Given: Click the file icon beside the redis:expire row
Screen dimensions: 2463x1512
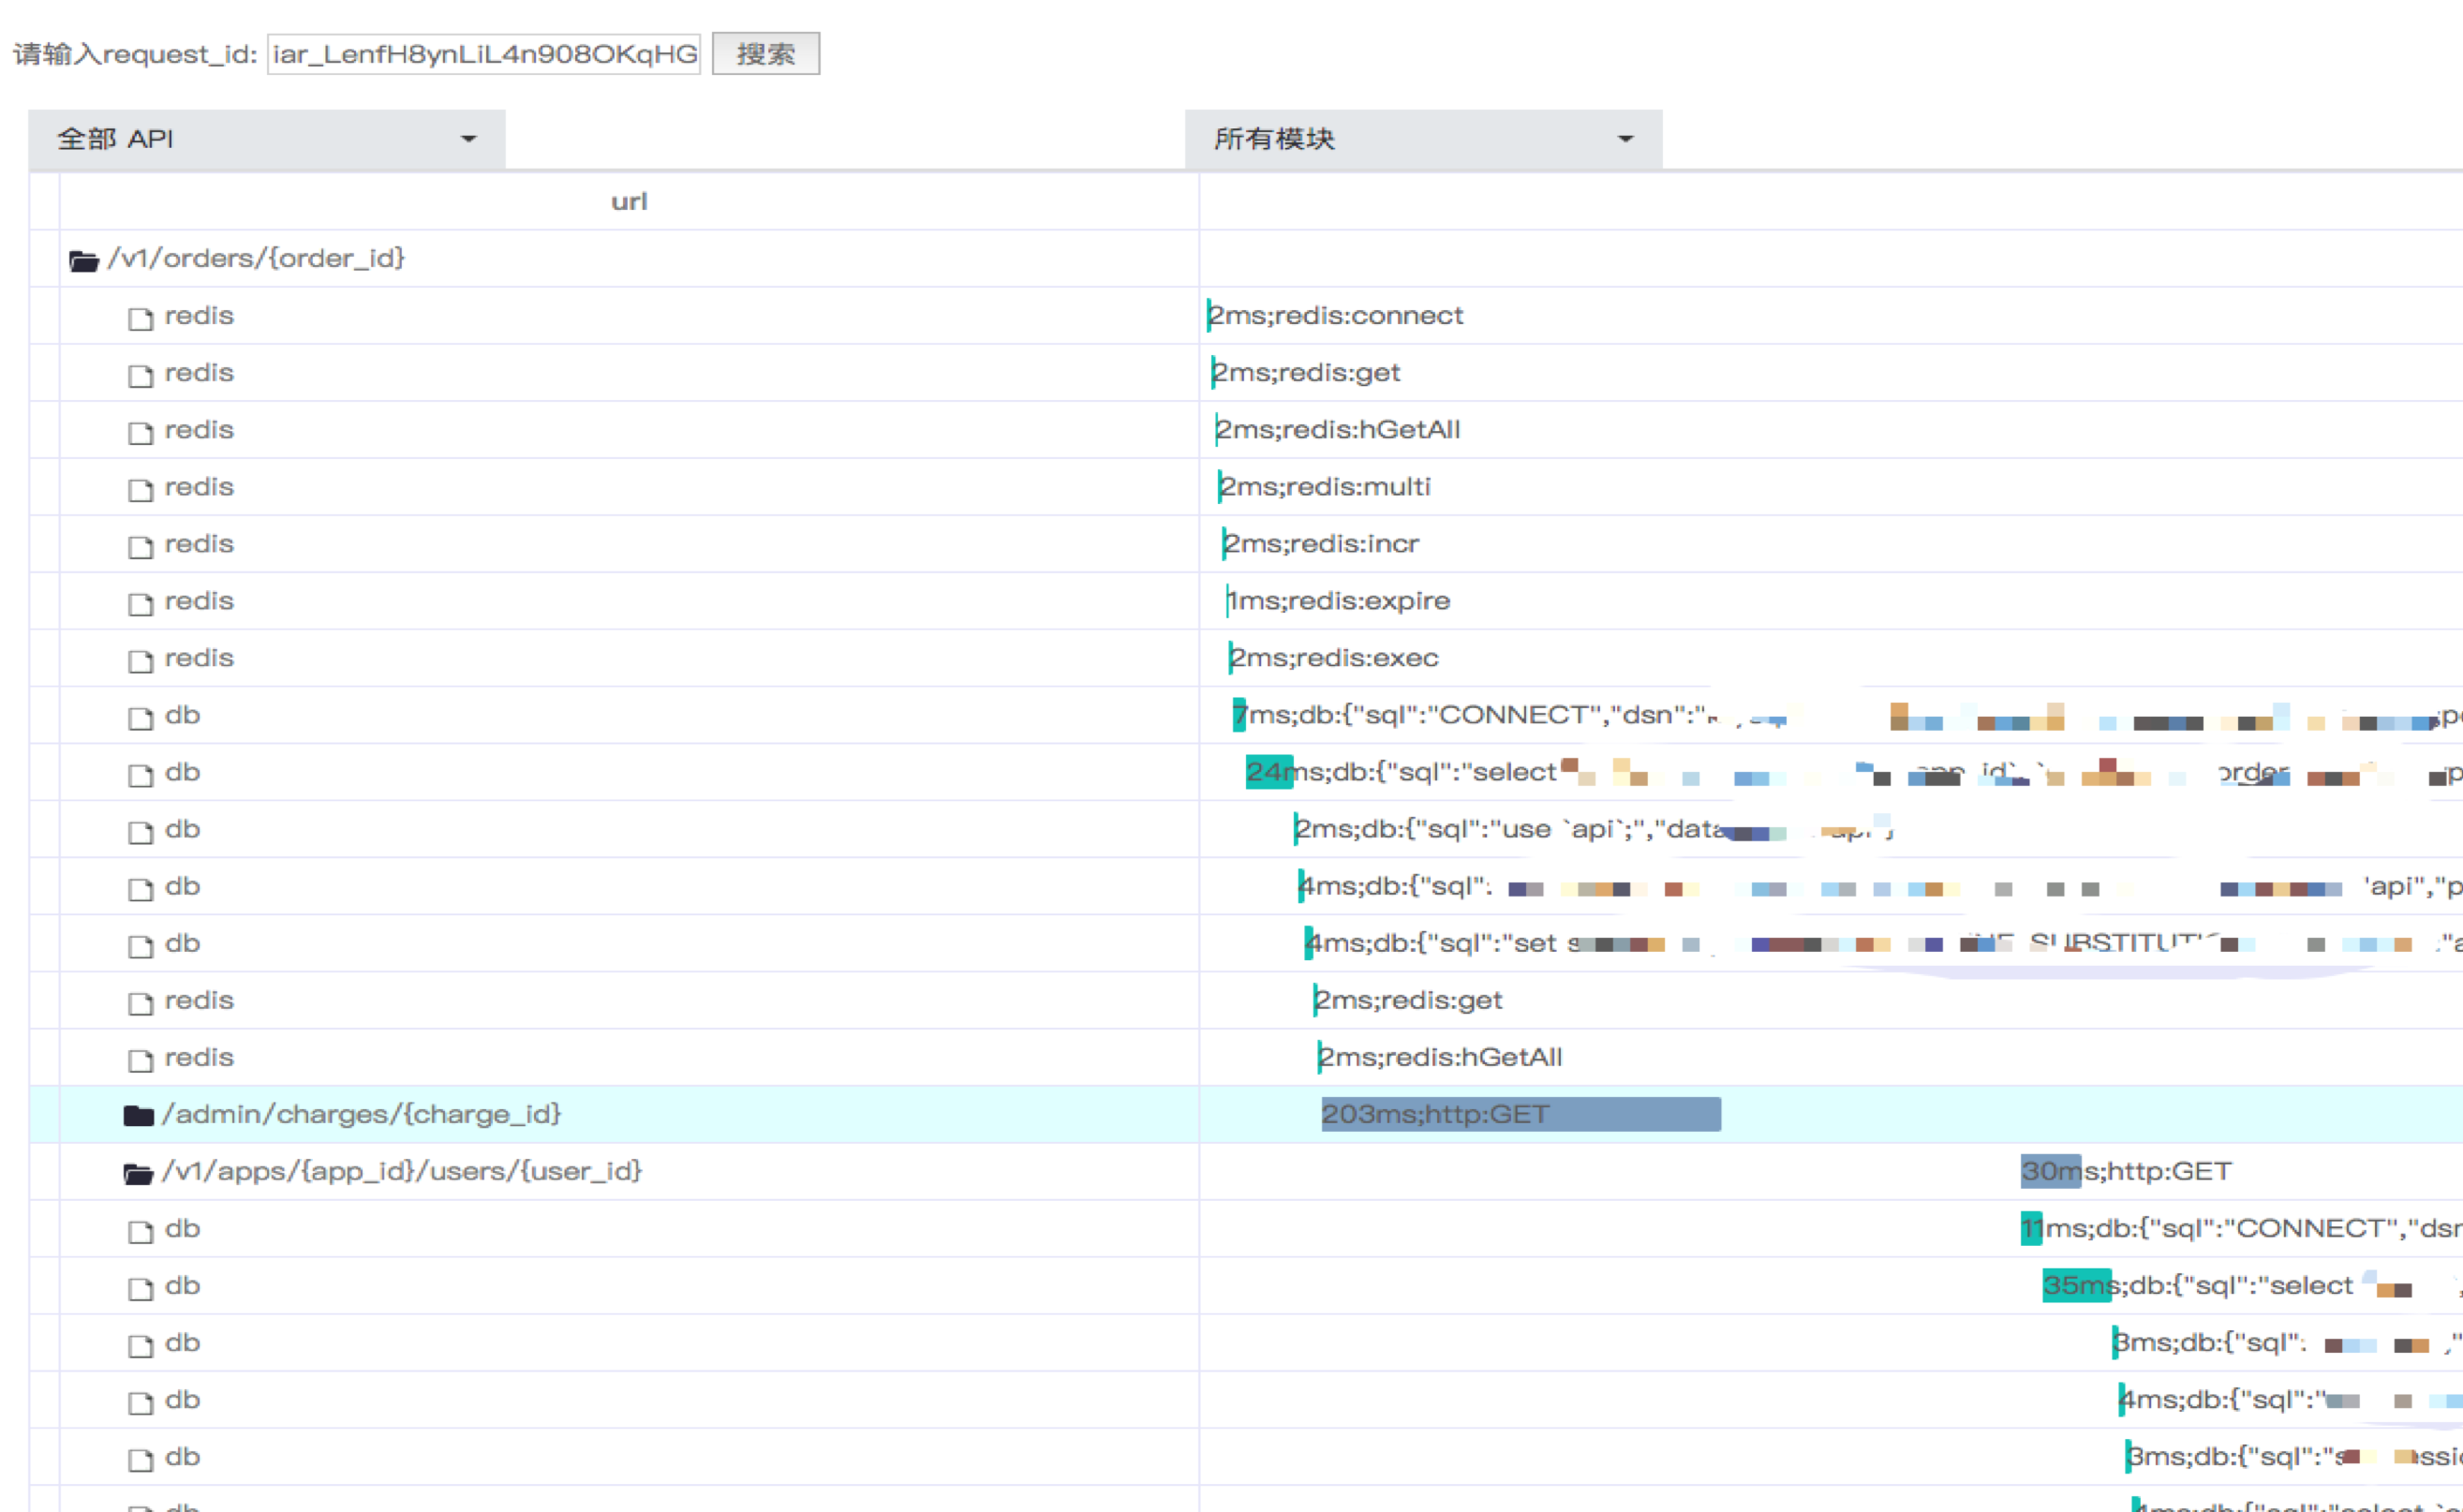Looking at the screenshot, I should click(x=140, y=604).
